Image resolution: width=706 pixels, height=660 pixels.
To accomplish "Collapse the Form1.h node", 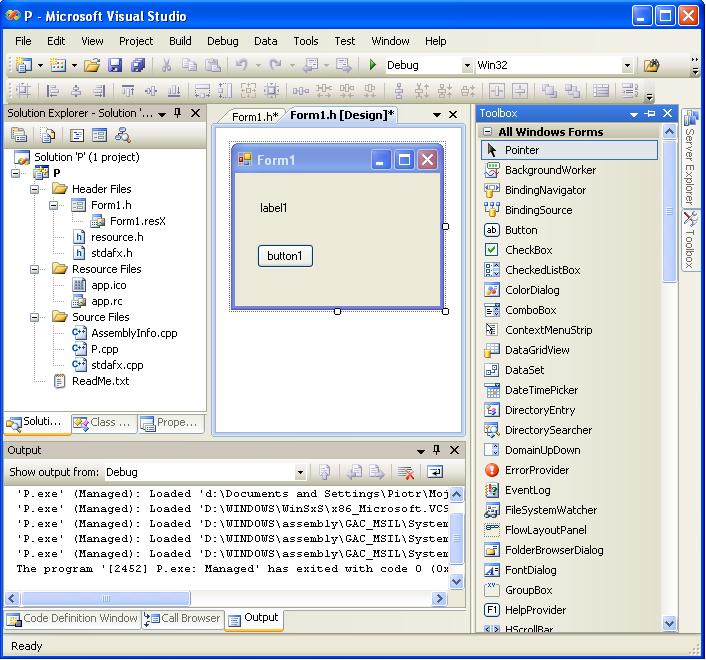I will coord(54,205).
